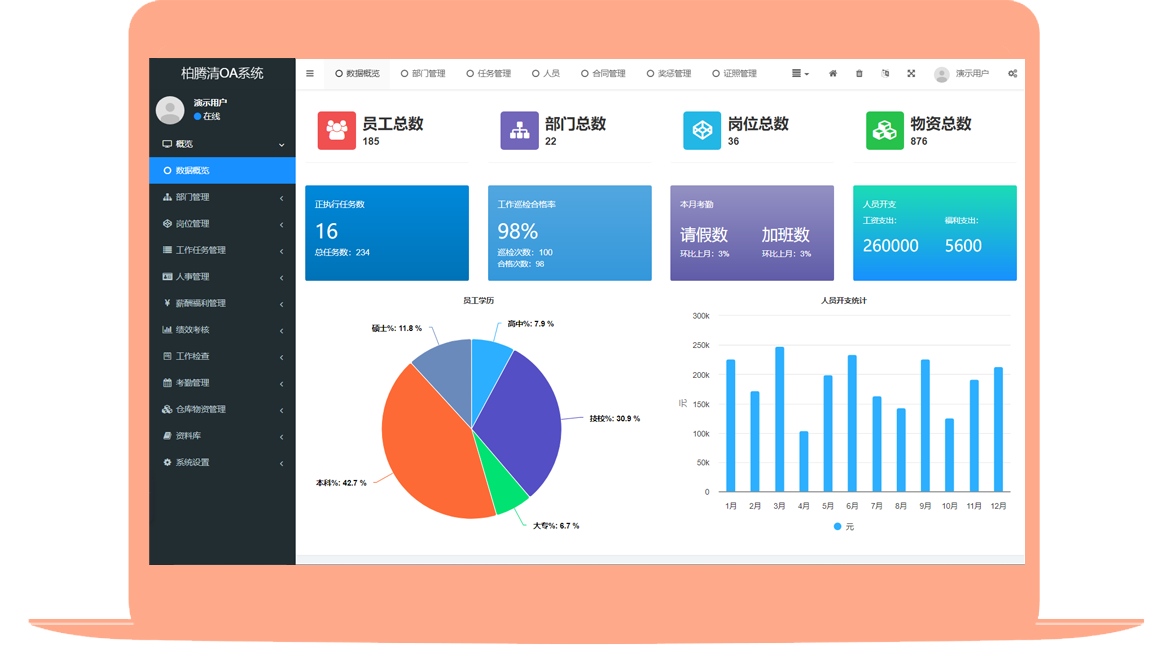Switch to the 证照管理 tab
The image size is (1171, 648).
coord(735,73)
